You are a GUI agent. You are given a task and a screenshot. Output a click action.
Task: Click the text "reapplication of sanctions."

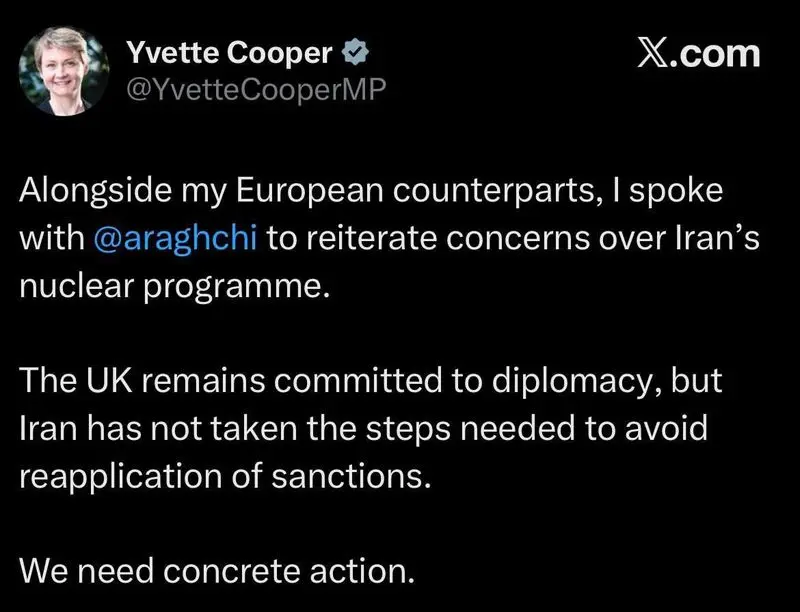click(225, 476)
